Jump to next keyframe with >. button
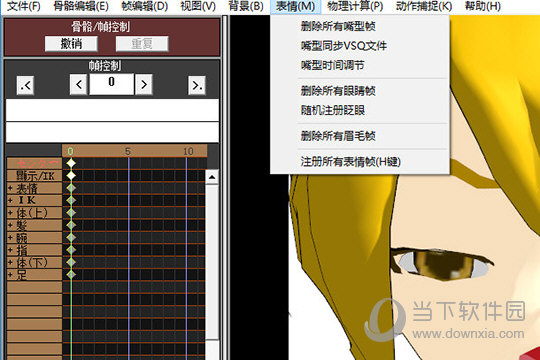Image resolution: width=540 pixels, height=360 pixels. (x=197, y=85)
